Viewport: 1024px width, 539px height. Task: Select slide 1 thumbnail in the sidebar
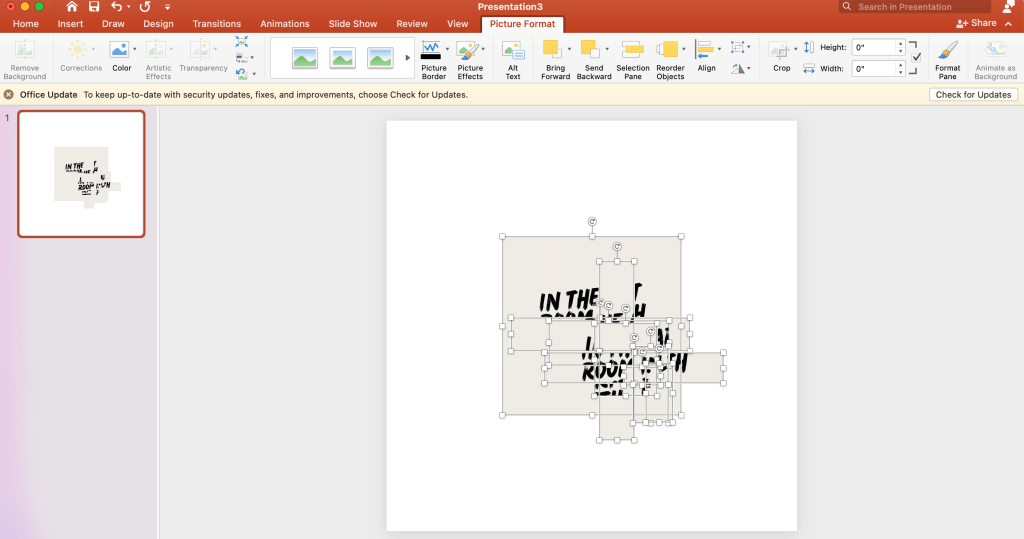tap(81, 174)
